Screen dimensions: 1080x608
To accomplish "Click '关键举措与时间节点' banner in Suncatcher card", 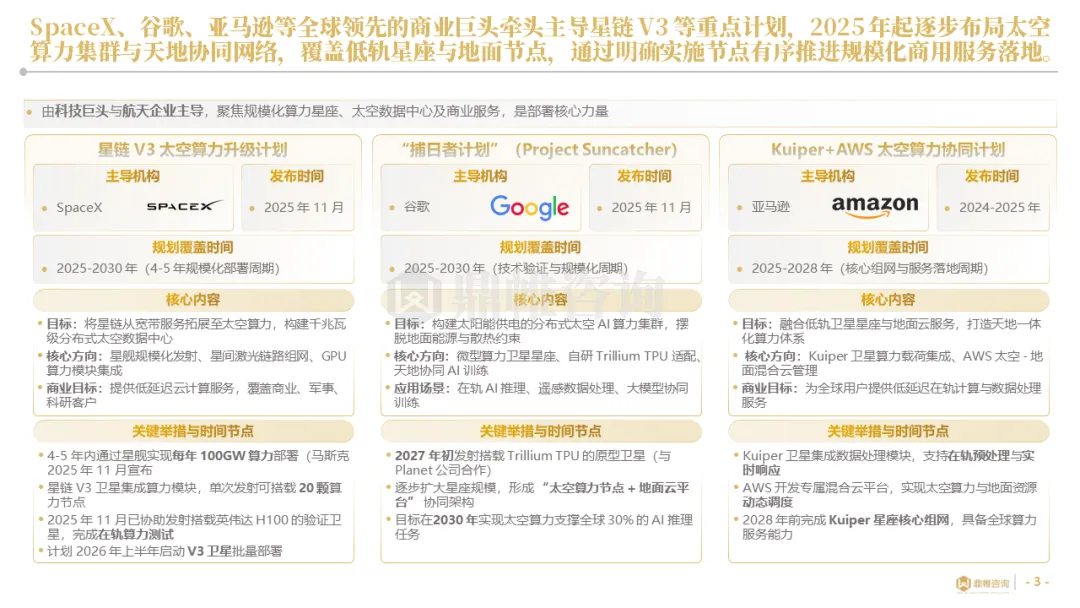I will click(x=541, y=431).
